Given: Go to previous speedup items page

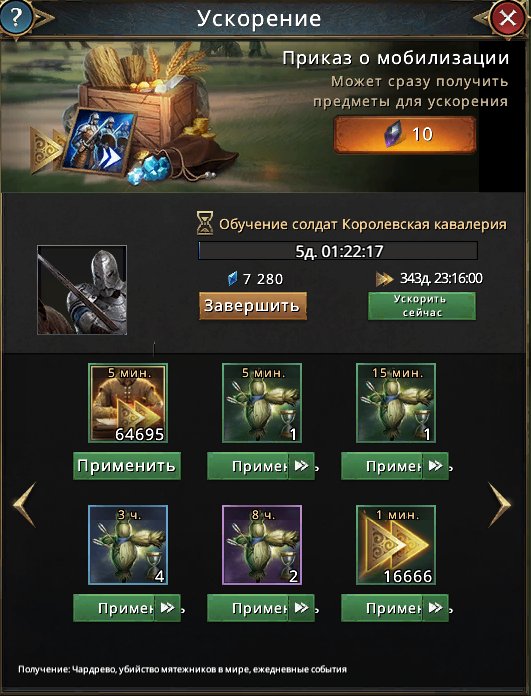Looking at the screenshot, I should click(x=24, y=505).
